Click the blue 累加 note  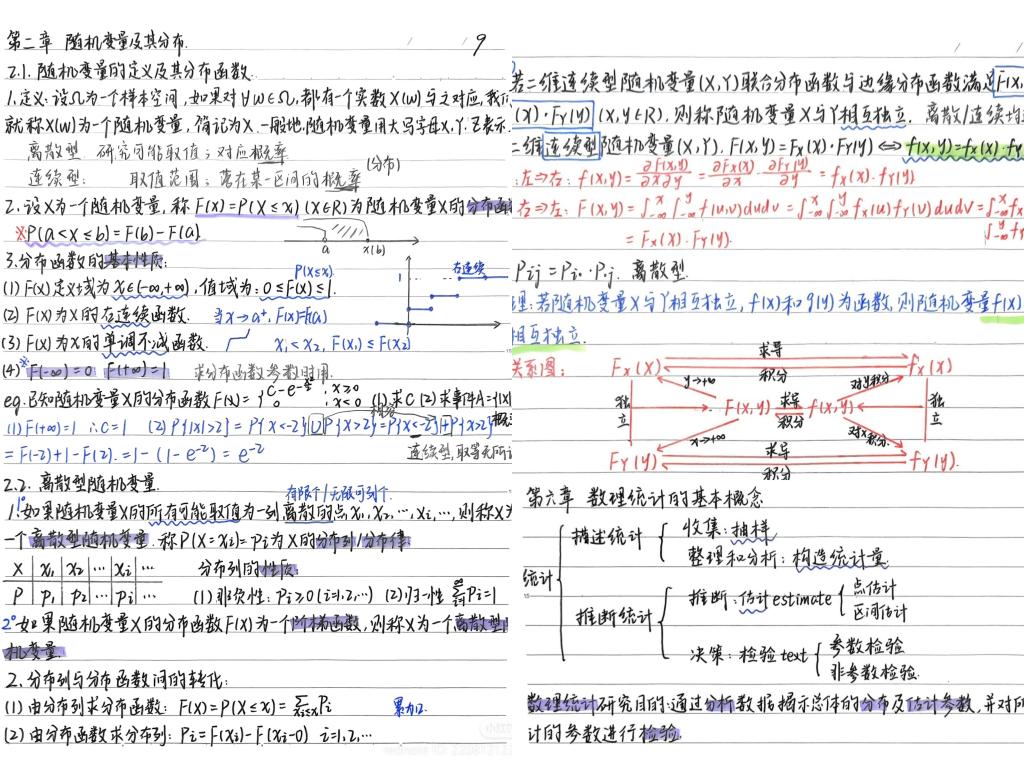pyautogui.click(x=407, y=709)
